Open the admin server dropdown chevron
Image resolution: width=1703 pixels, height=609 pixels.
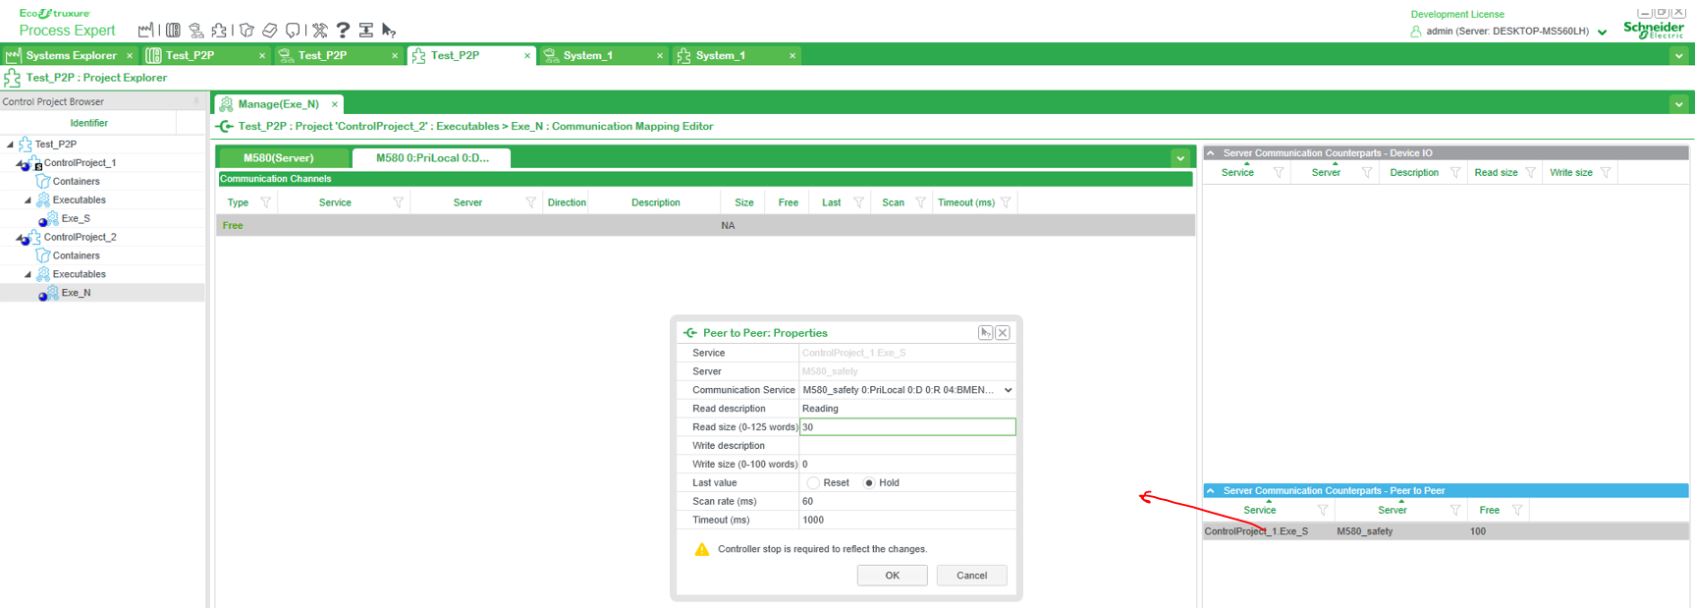1602,32
